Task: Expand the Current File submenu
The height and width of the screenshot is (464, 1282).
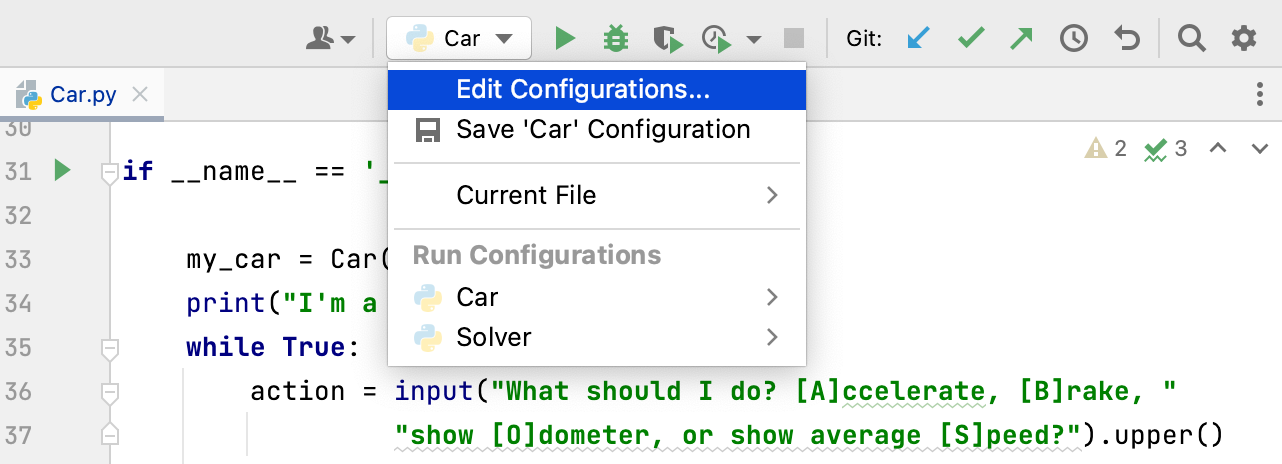Action: pyautogui.click(x=597, y=195)
